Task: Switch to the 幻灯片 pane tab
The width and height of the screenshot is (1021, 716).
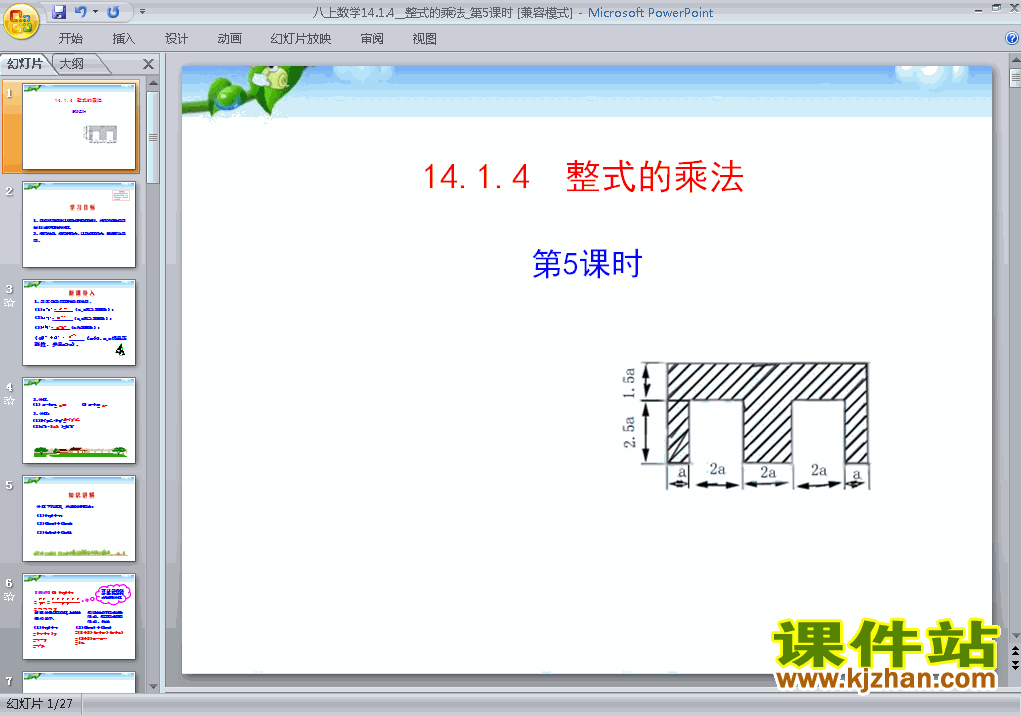Action: [x=25, y=64]
